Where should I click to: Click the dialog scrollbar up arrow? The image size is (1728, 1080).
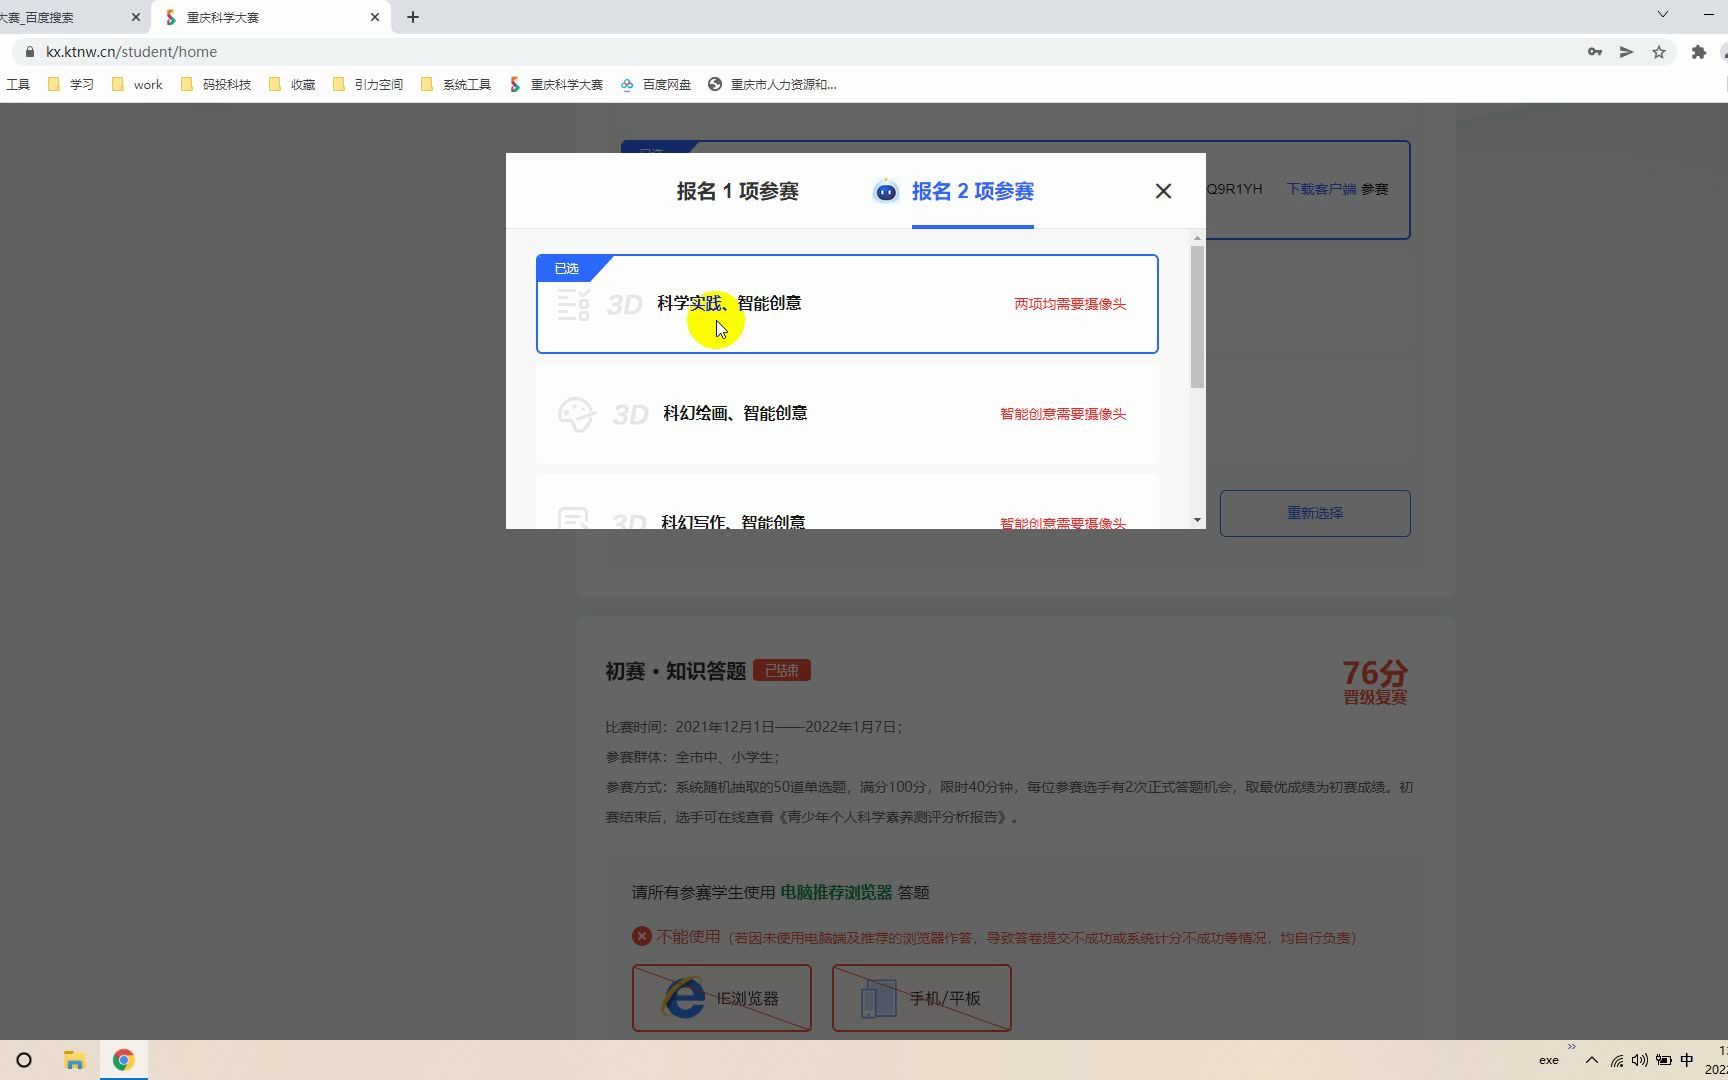(x=1197, y=239)
